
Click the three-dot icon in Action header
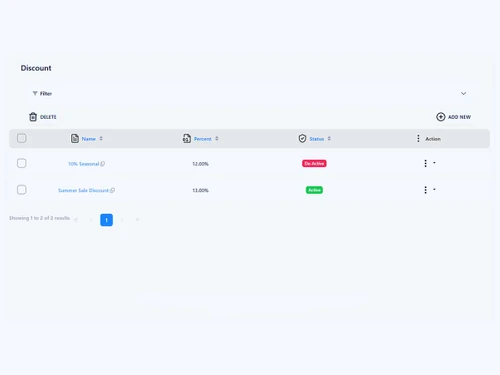[x=418, y=138]
